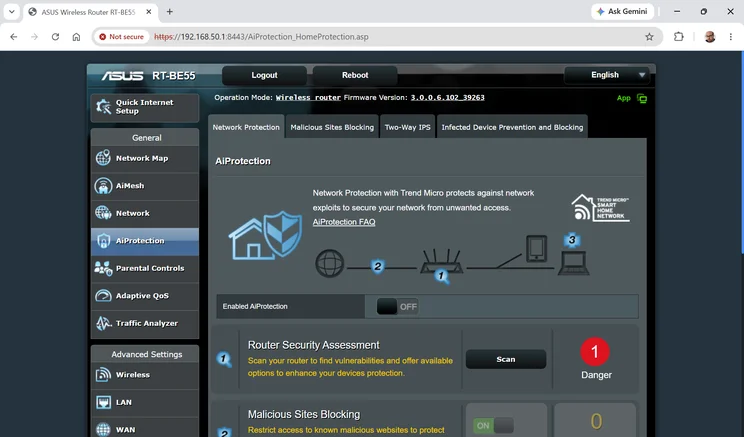Click the App devices icon next to App
This screenshot has width=744, height=437.
tap(642, 99)
